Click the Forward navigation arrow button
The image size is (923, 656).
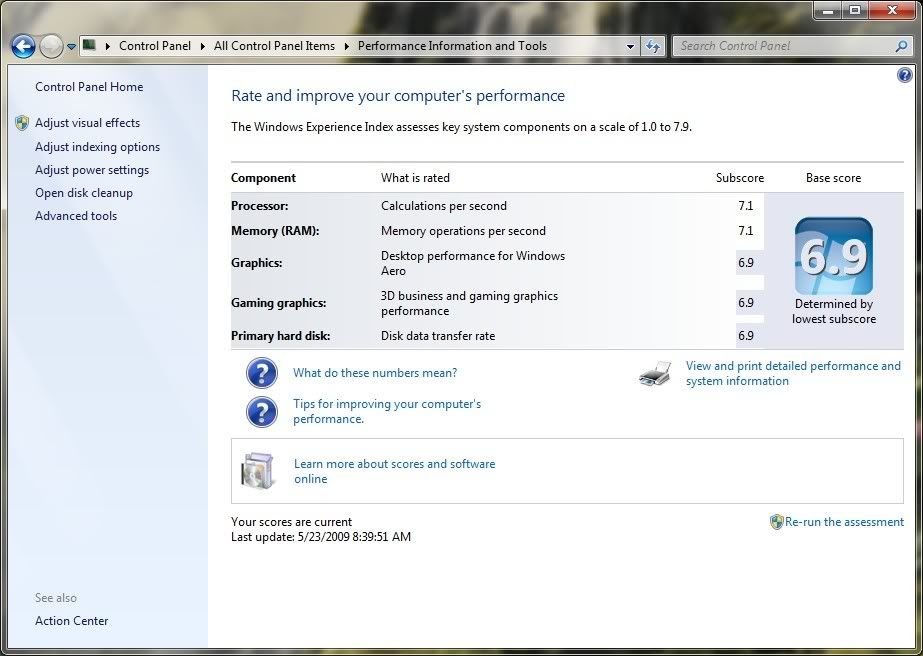(x=50, y=46)
